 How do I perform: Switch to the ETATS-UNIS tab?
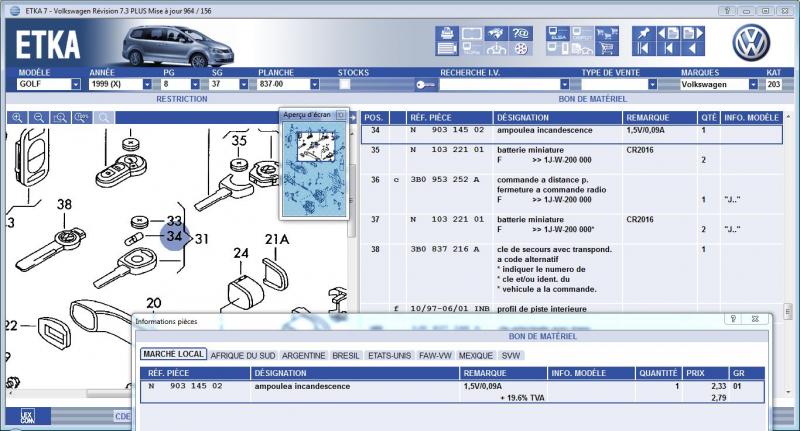389,356
